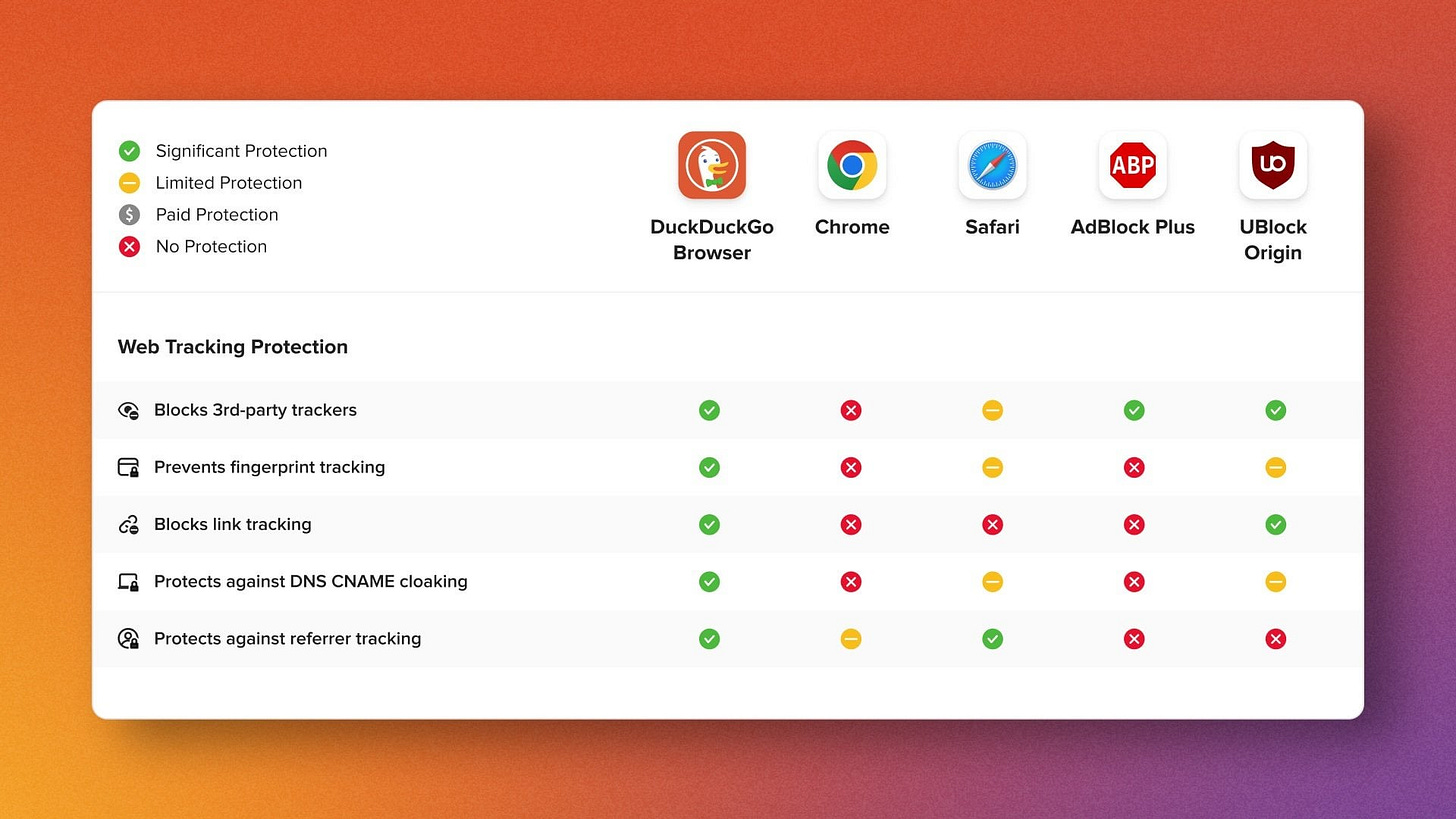The height and width of the screenshot is (819, 1456).
Task: Click the gray Paid Protection dollar icon
Action: (129, 215)
